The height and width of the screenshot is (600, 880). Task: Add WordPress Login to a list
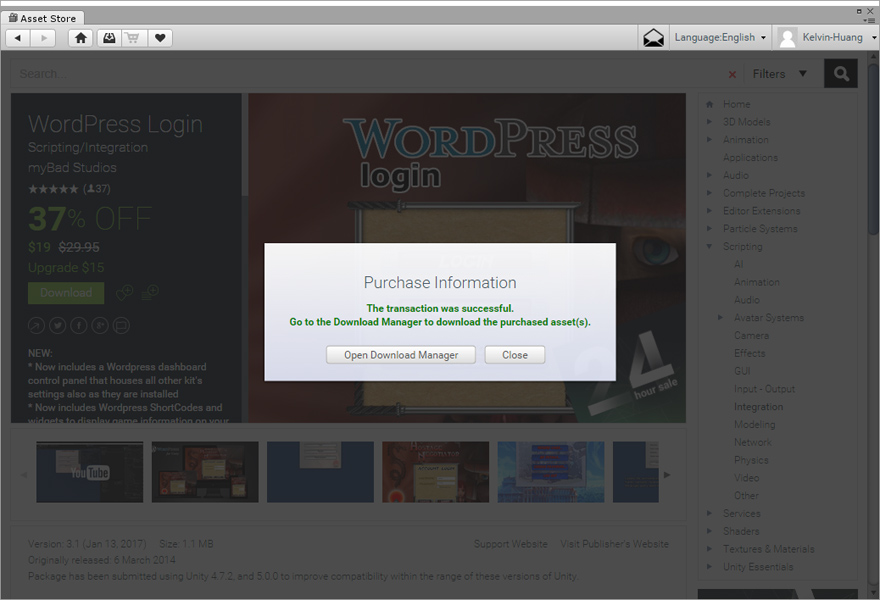pyautogui.click(x=150, y=292)
